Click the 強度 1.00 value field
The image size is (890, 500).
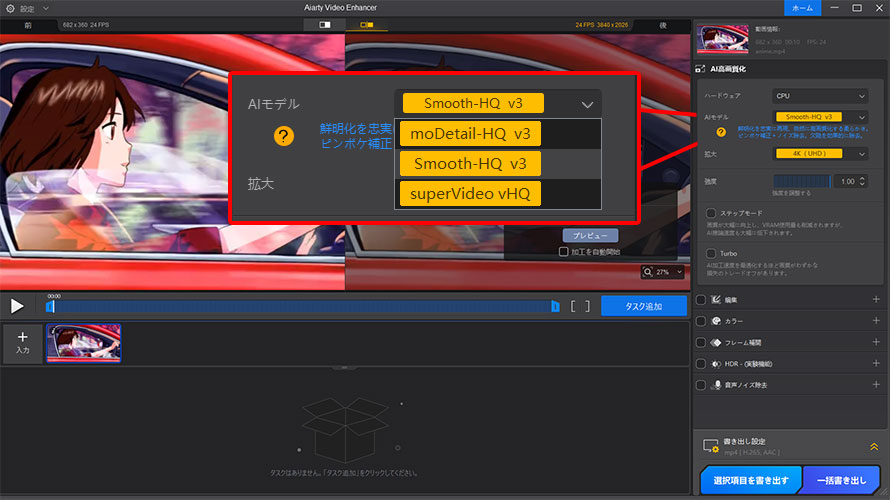coord(846,181)
